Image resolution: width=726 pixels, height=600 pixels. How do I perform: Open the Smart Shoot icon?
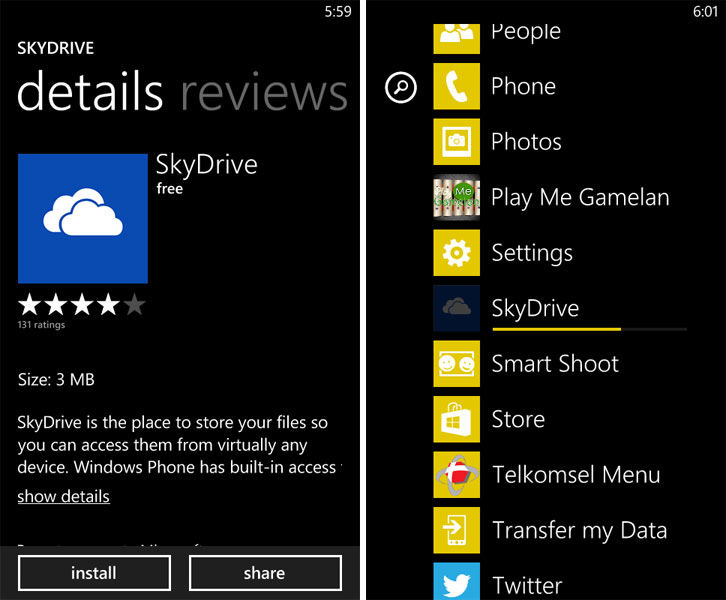pos(457,364)
